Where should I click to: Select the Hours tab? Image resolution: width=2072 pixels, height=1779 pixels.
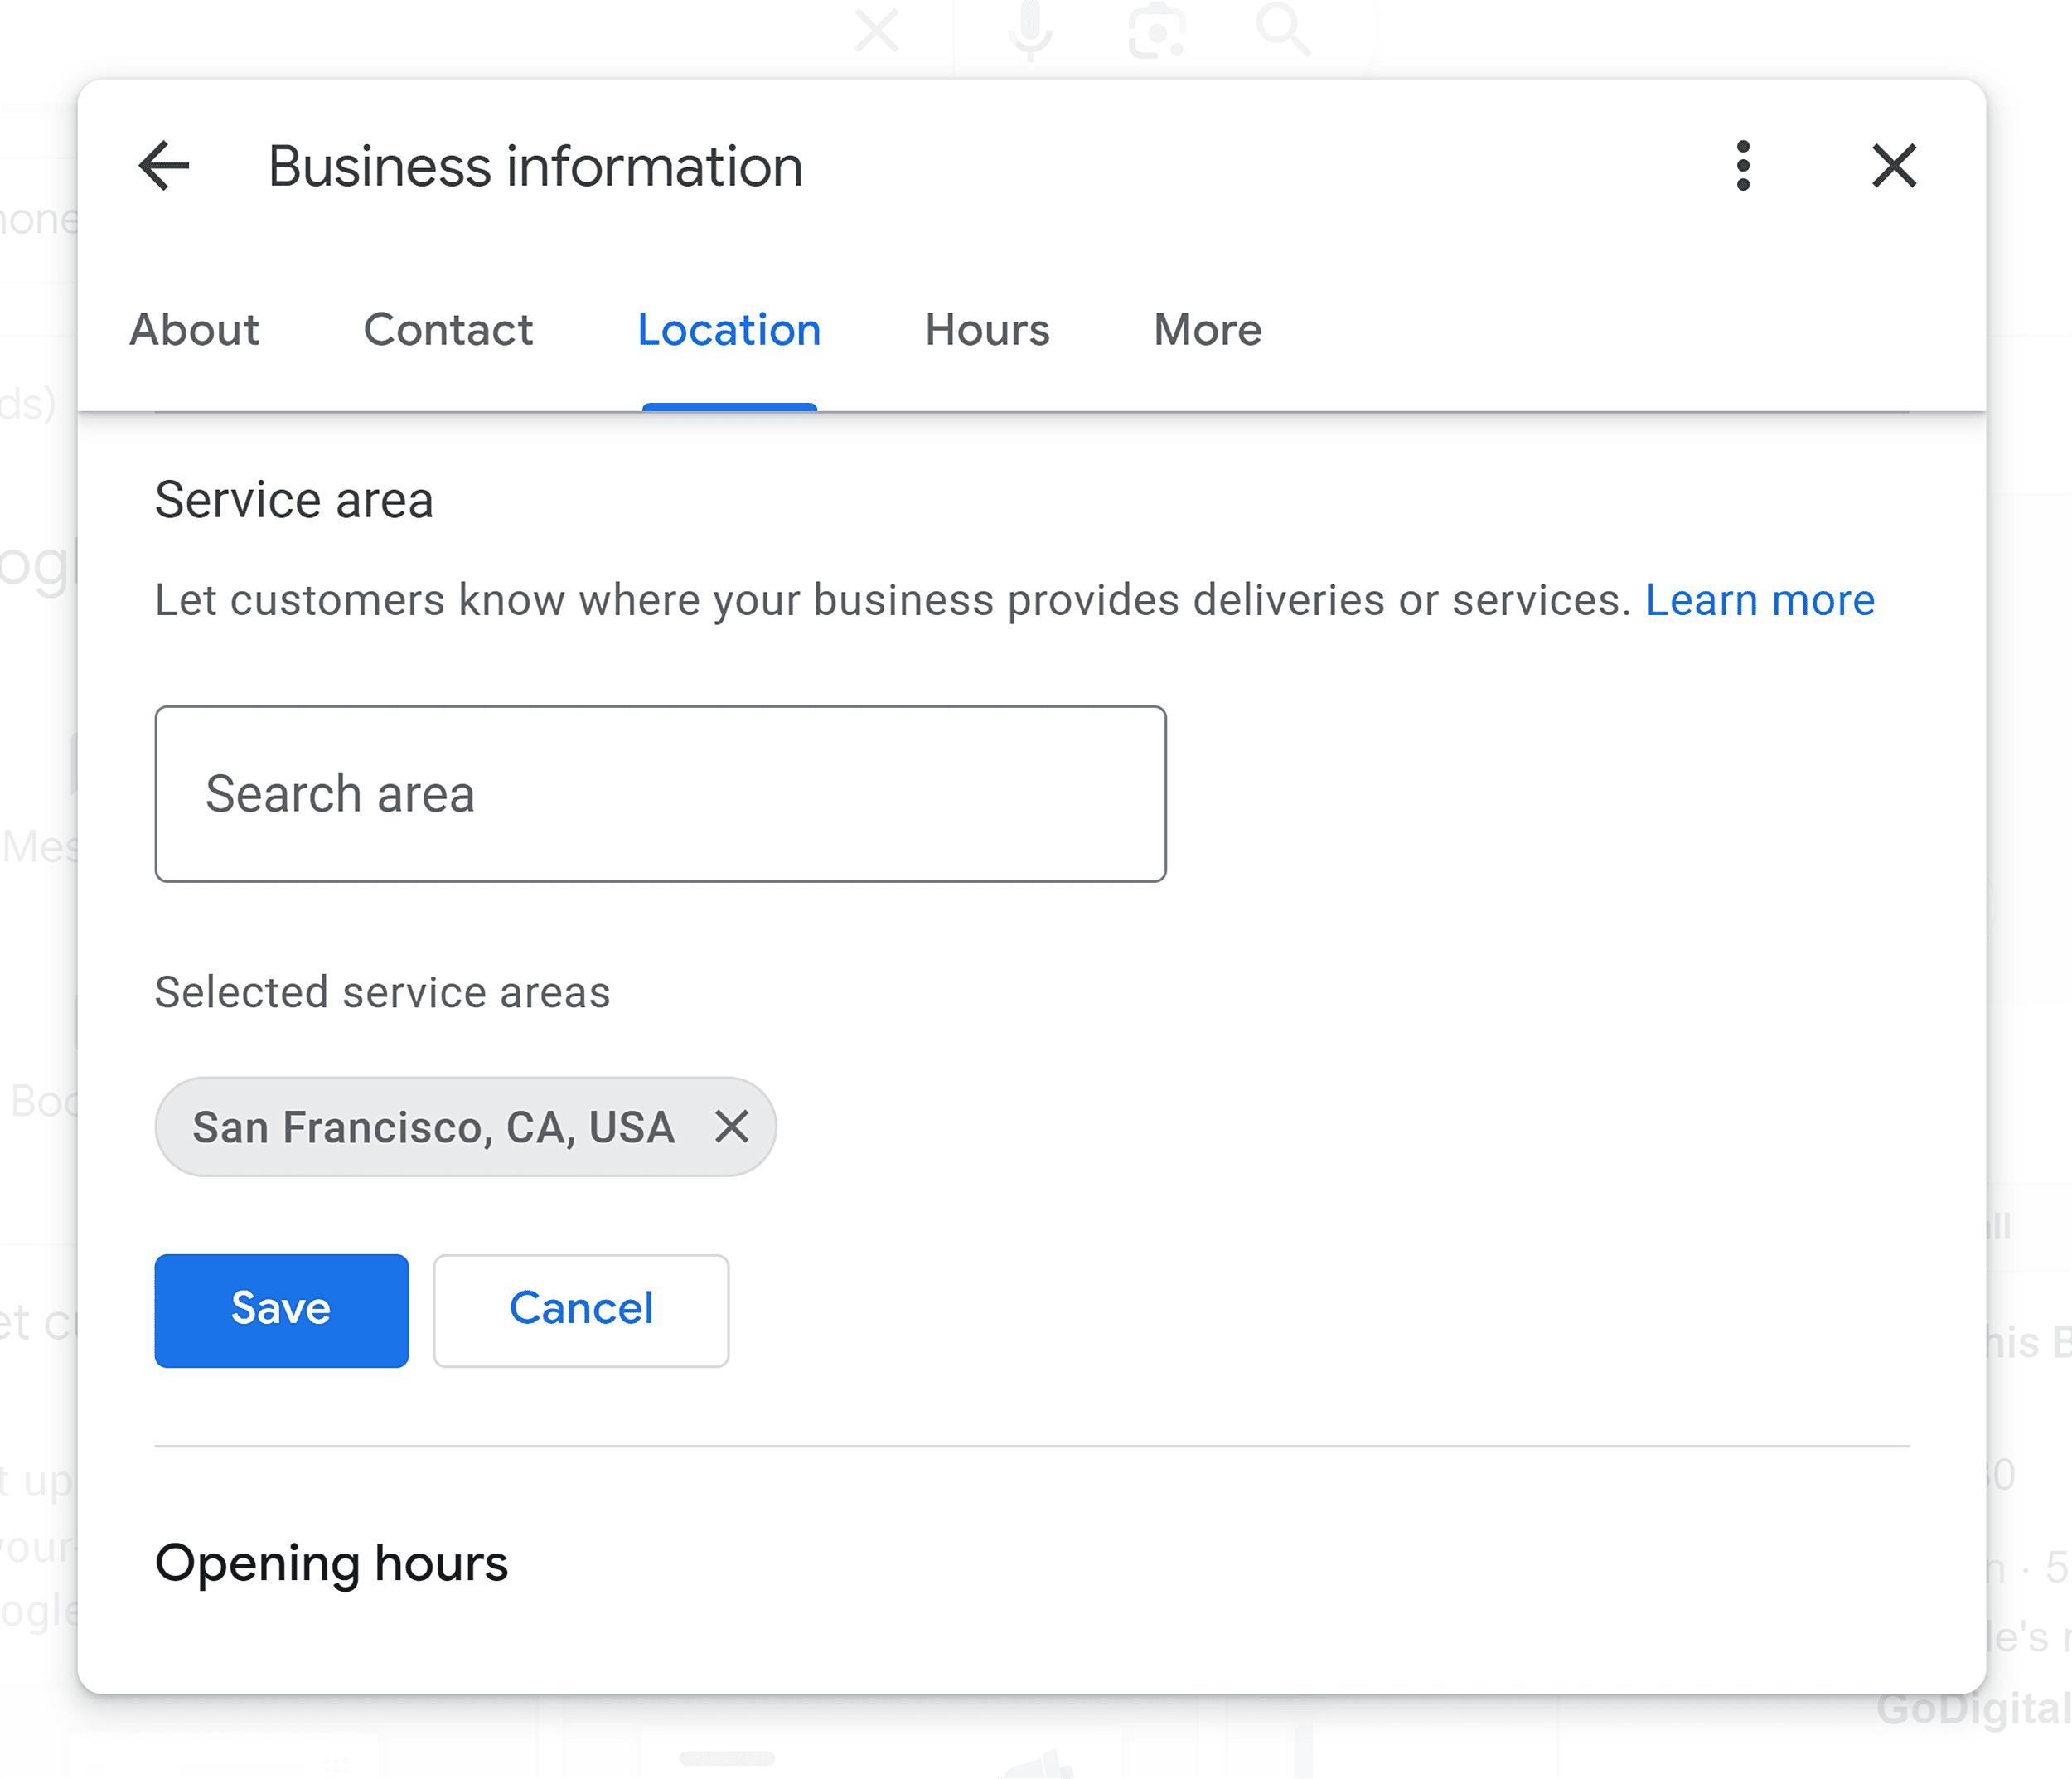tap(986, 330)
